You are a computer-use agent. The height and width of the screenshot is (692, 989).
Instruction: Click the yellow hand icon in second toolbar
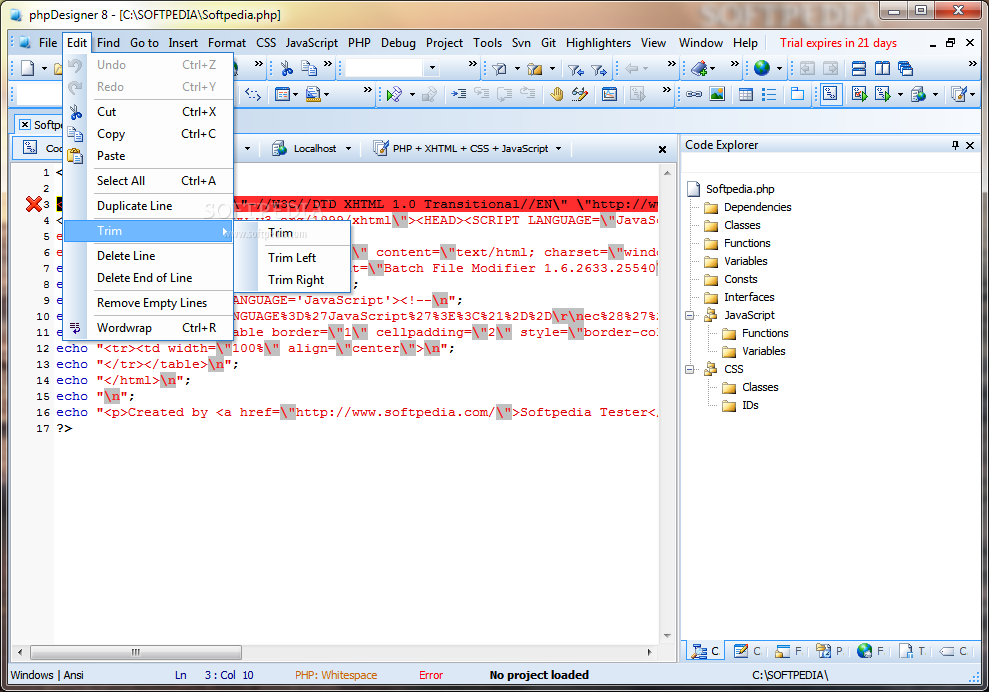pyautogui.click(x=556, y=95)
